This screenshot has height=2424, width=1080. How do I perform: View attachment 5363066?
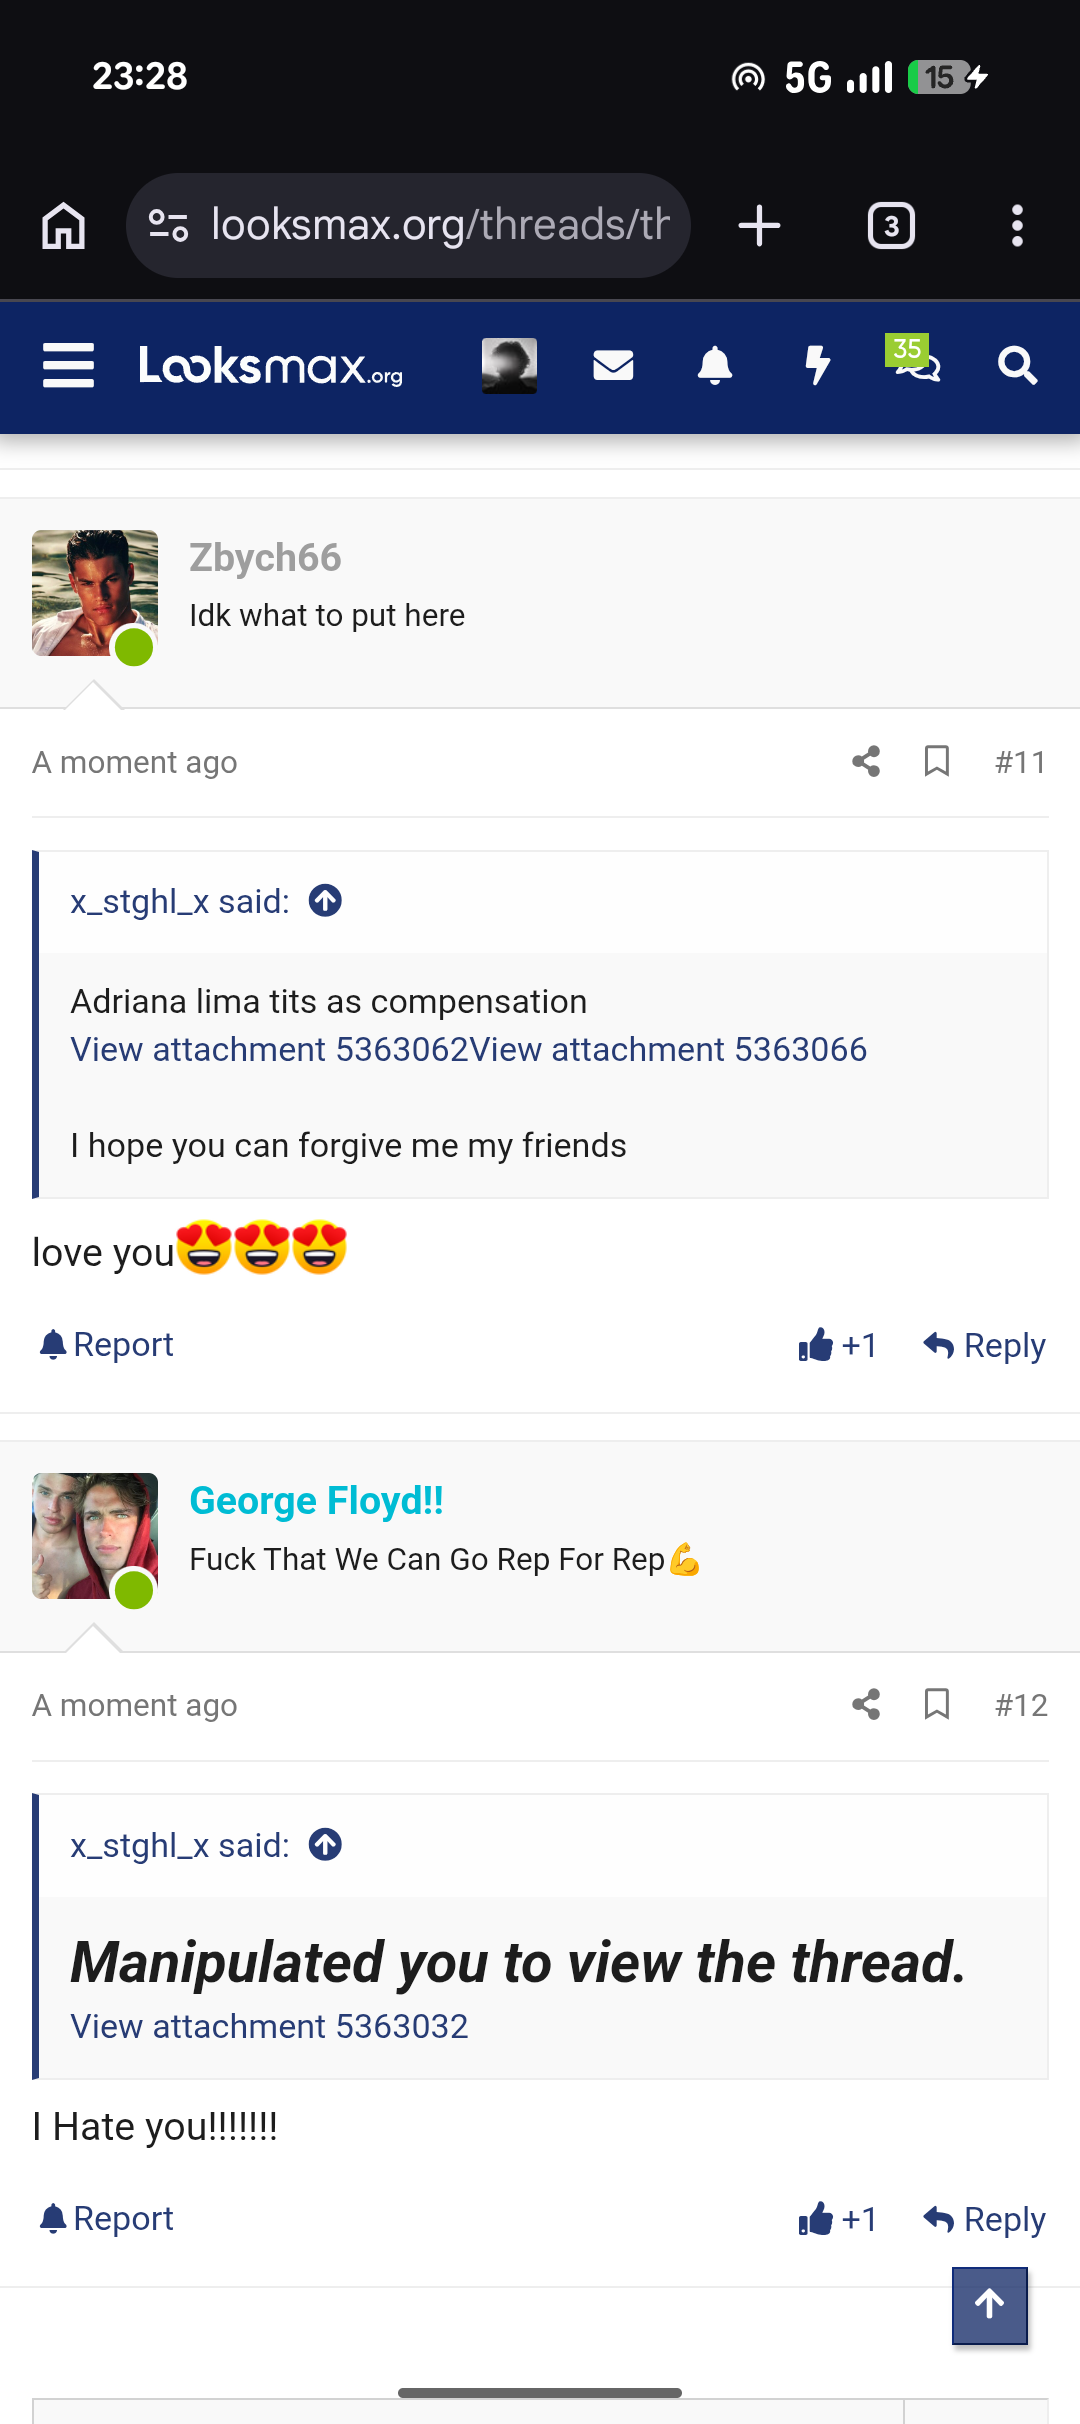pyautogui.click(x=668, y=1049)
